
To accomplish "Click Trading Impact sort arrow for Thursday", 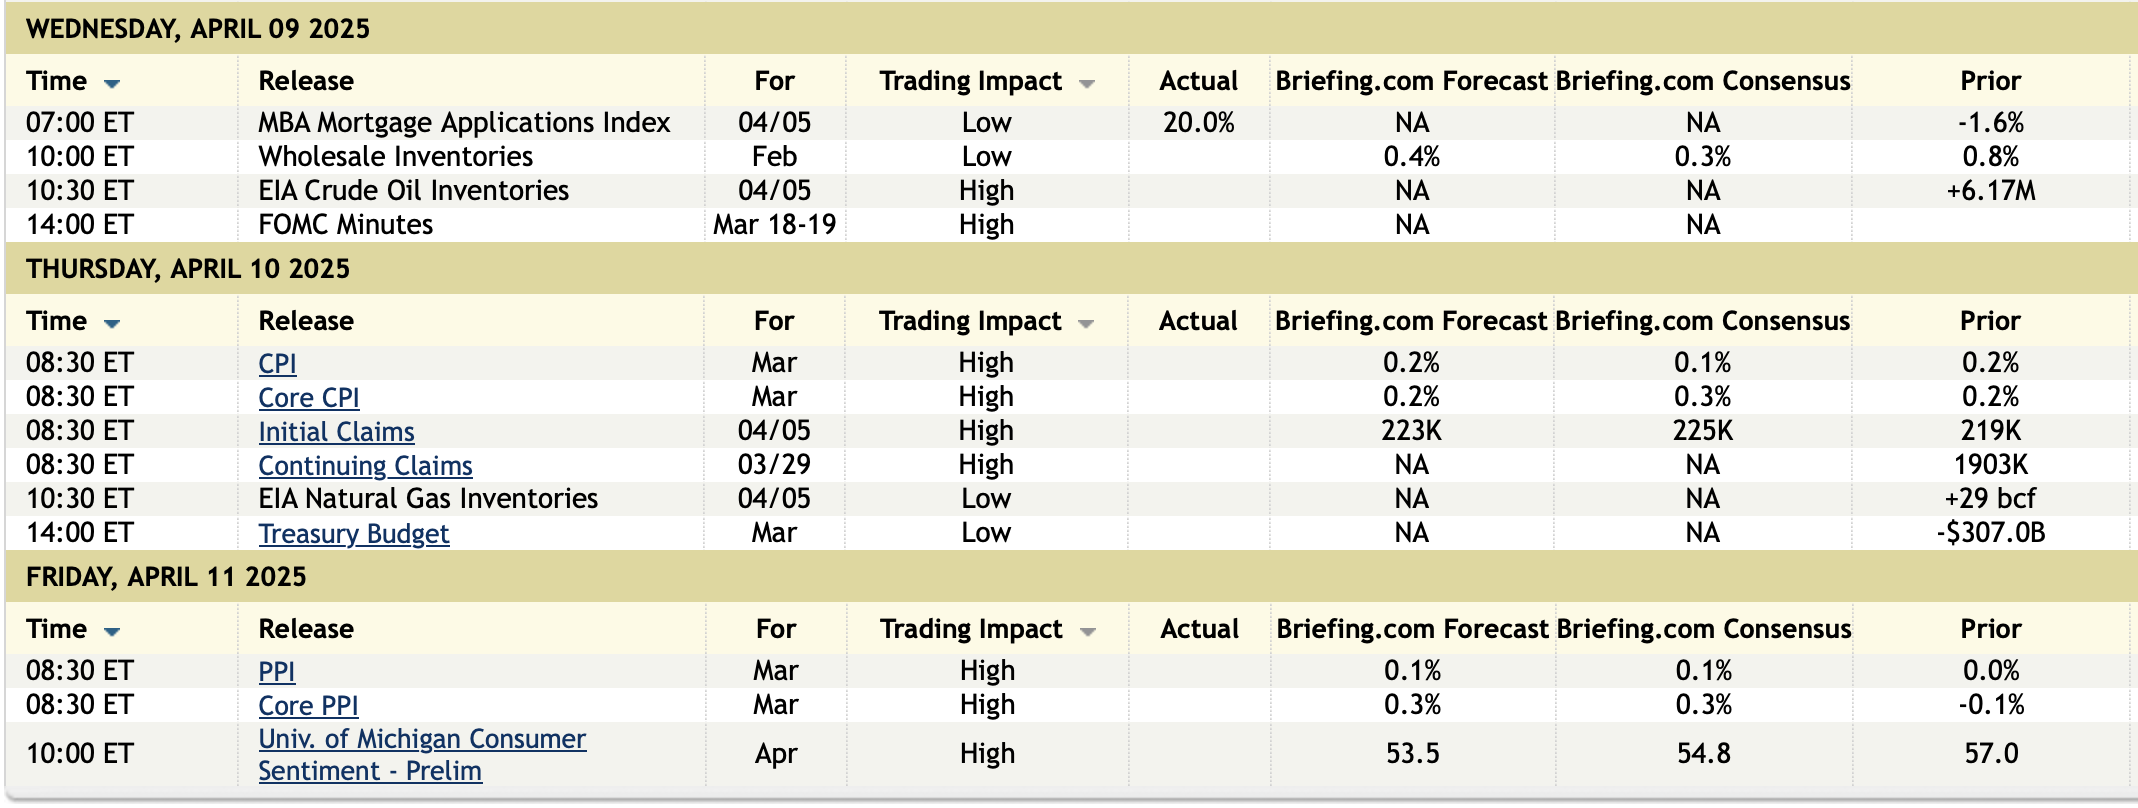I will tap(1086, 324).
